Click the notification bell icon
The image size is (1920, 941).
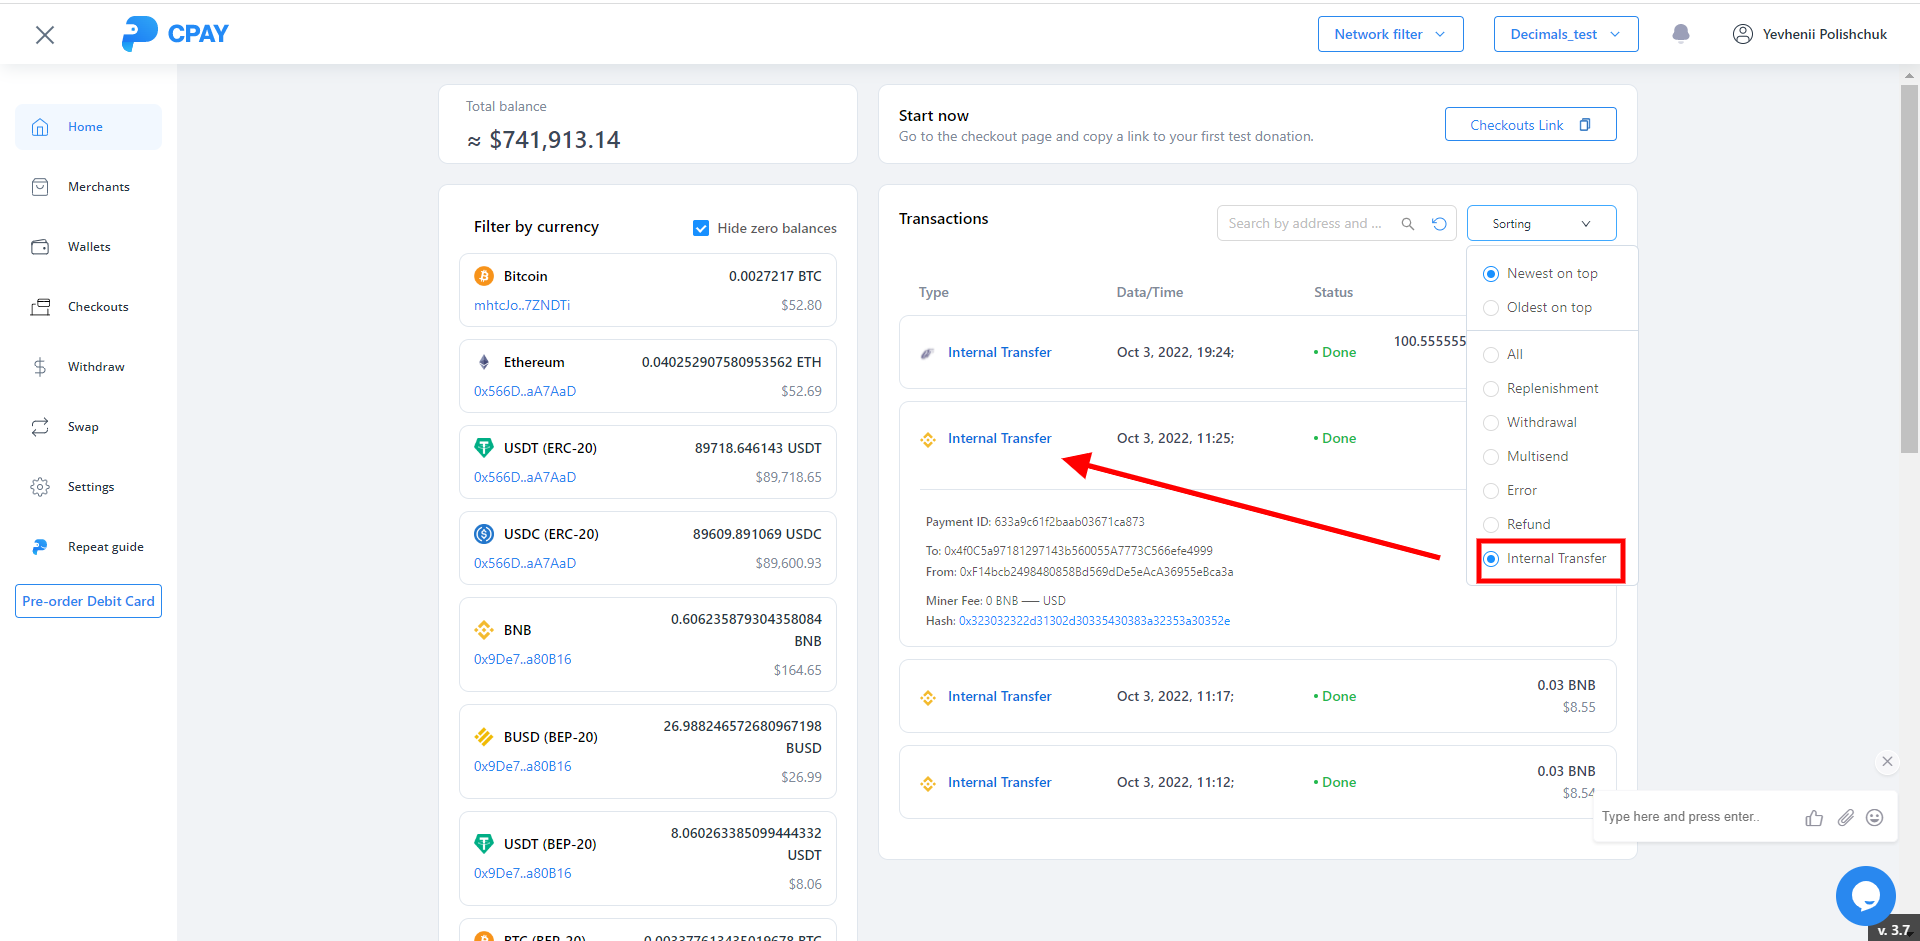1681,34
